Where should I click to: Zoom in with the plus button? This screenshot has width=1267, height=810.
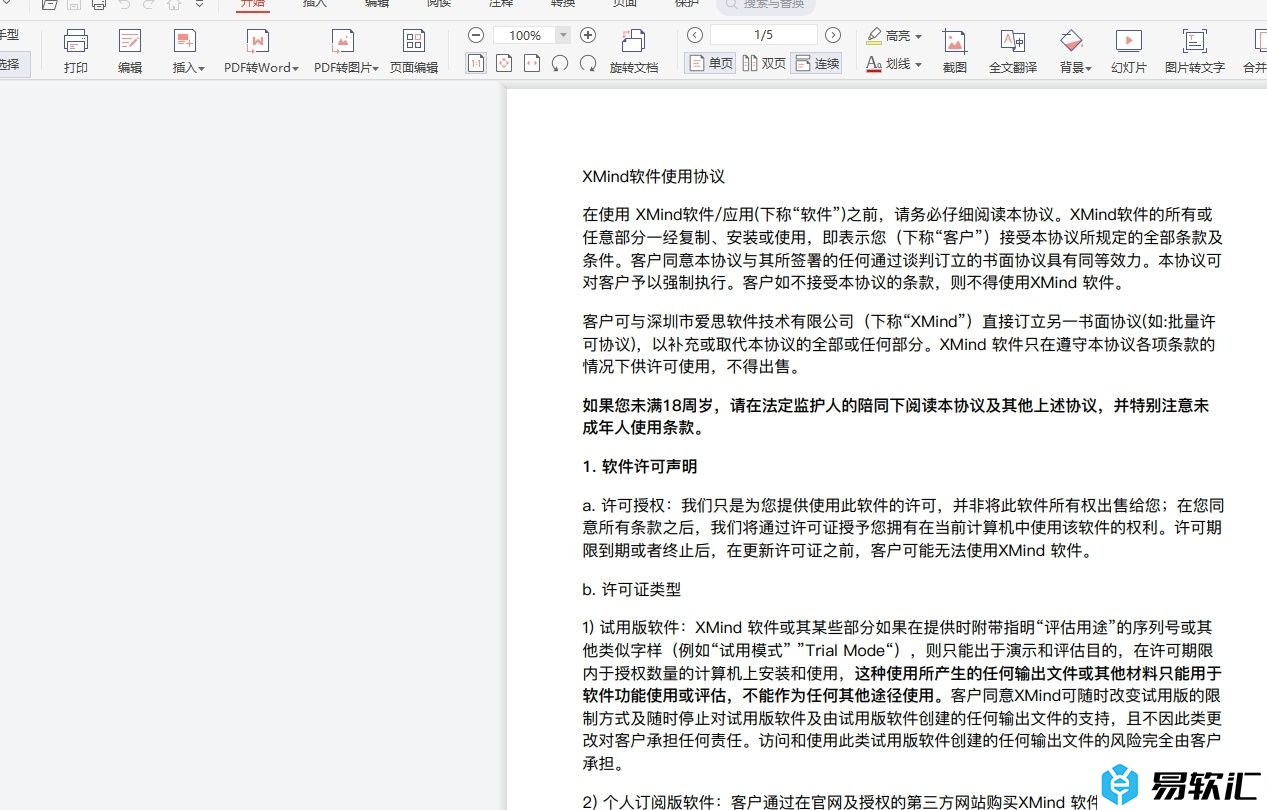tap(588, 35)
